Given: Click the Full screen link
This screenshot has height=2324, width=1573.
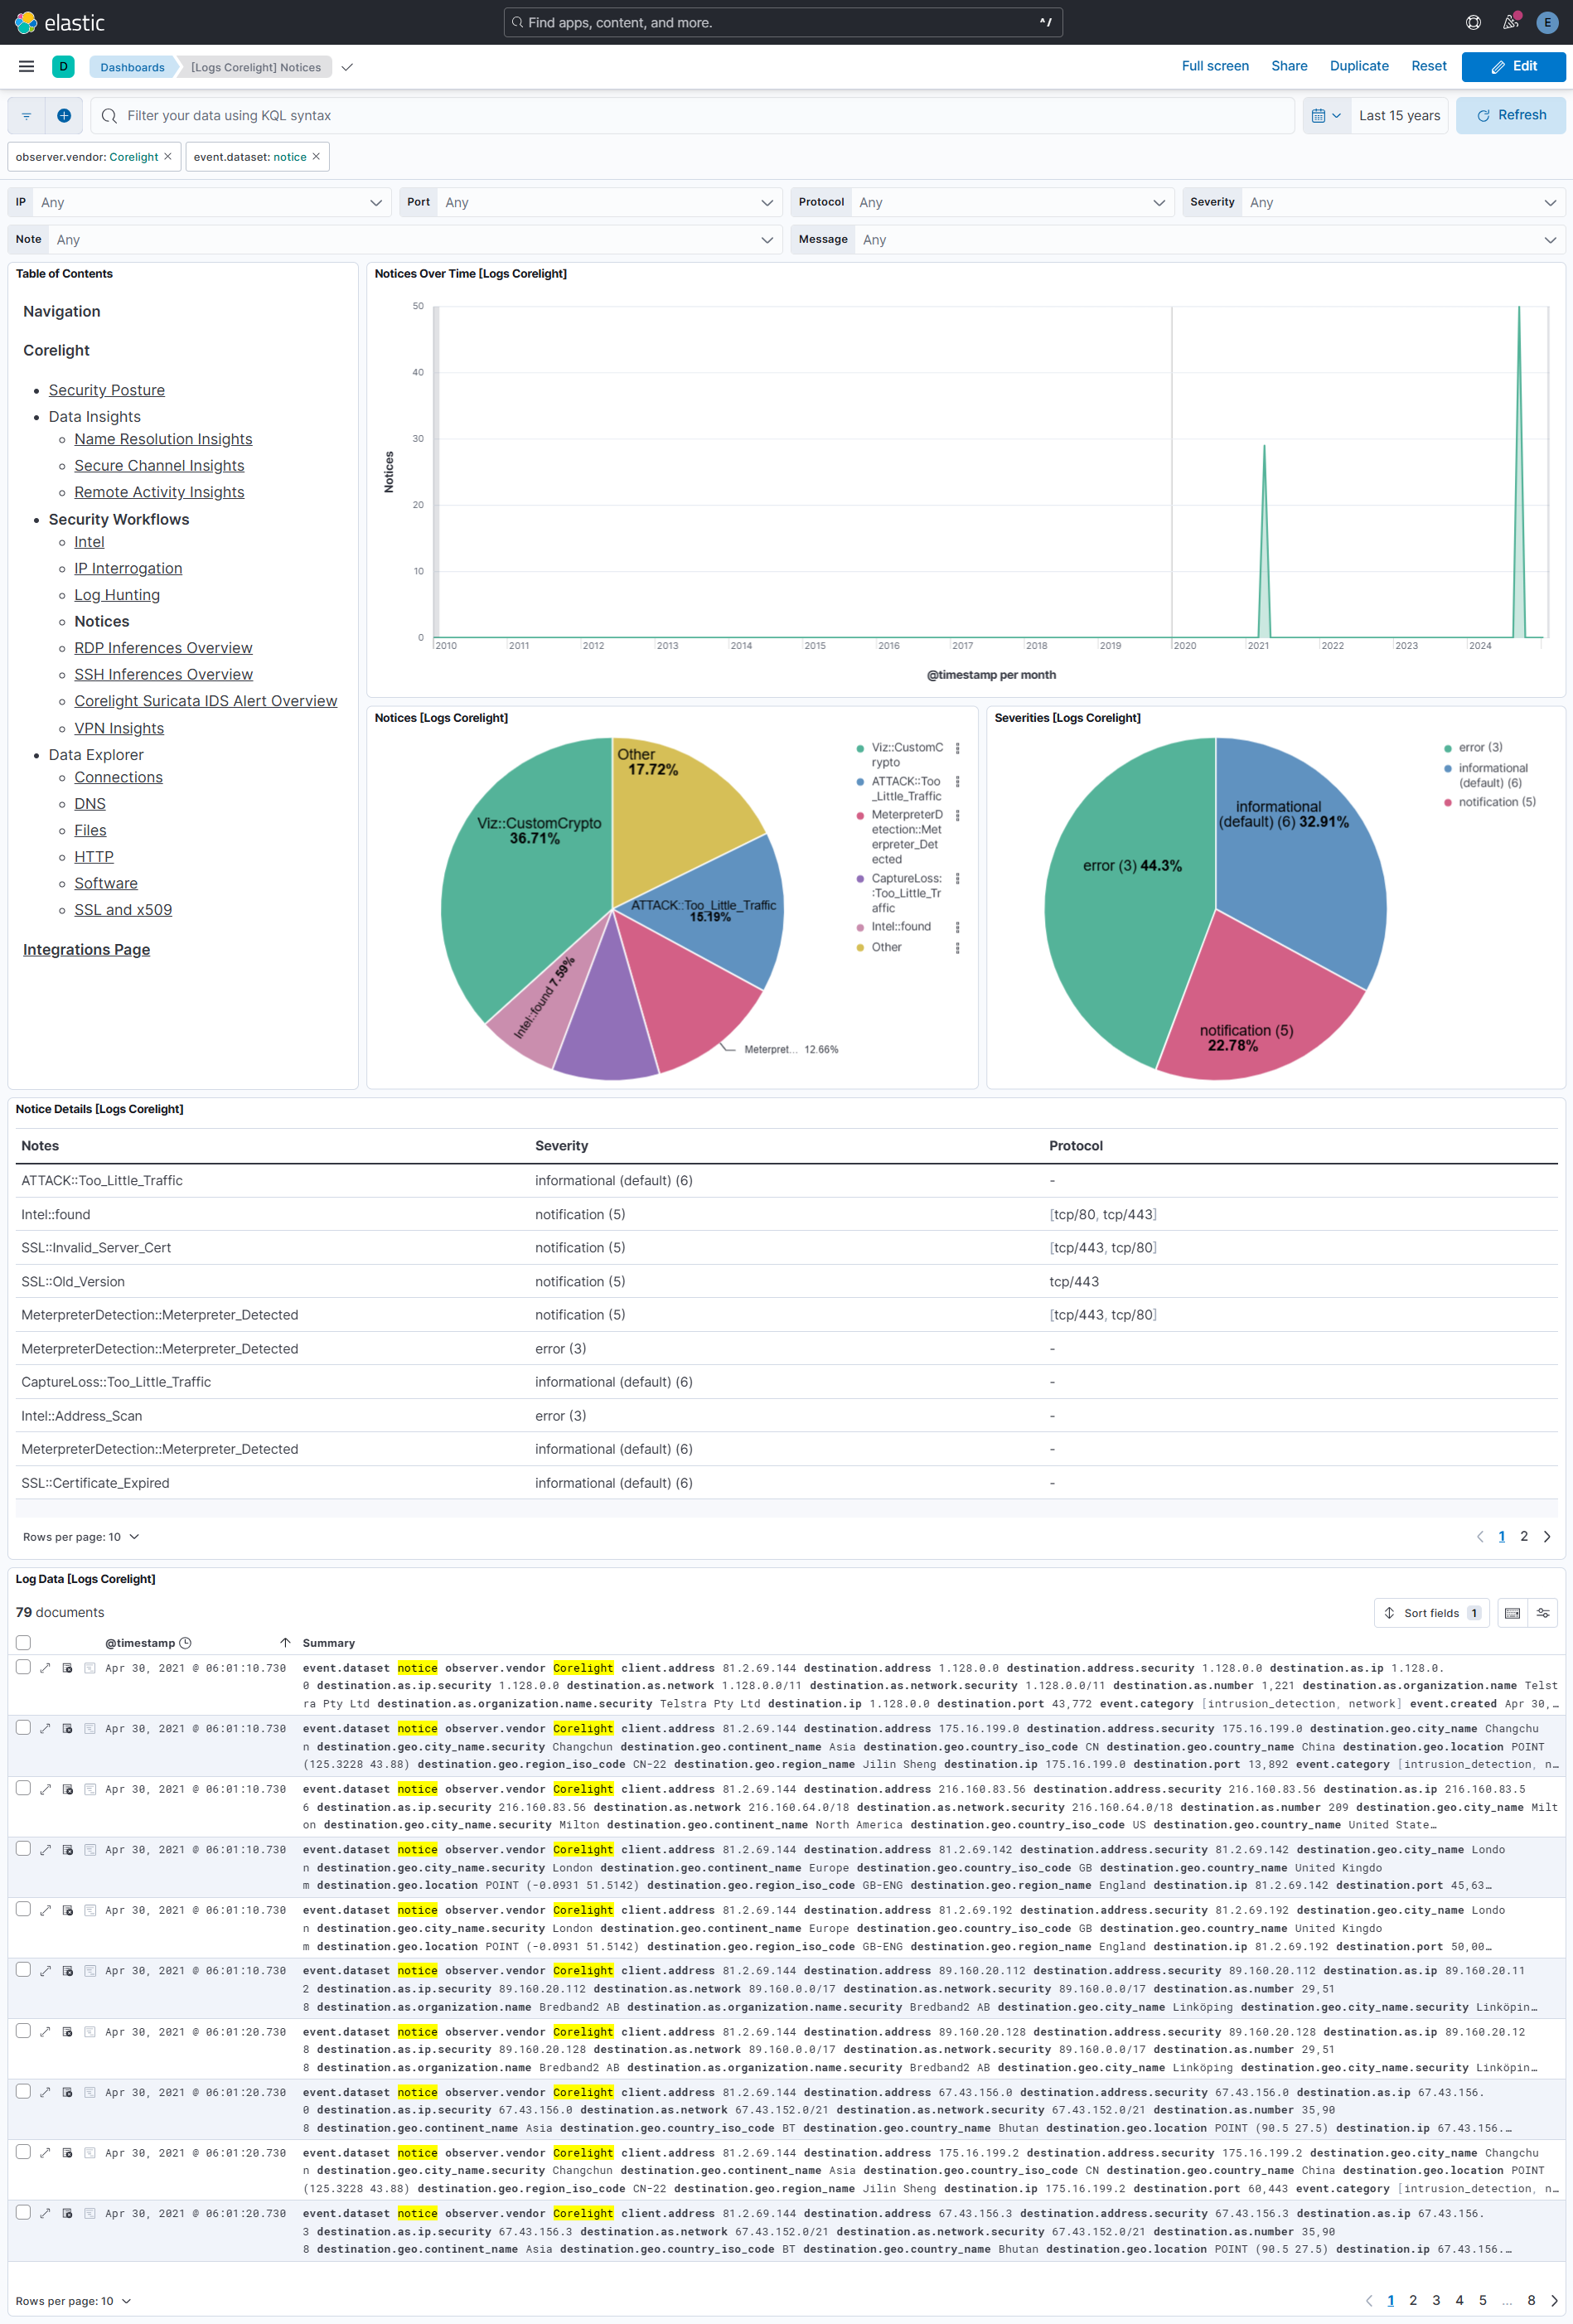Looking at the screenshot, I should point(1214,66).
